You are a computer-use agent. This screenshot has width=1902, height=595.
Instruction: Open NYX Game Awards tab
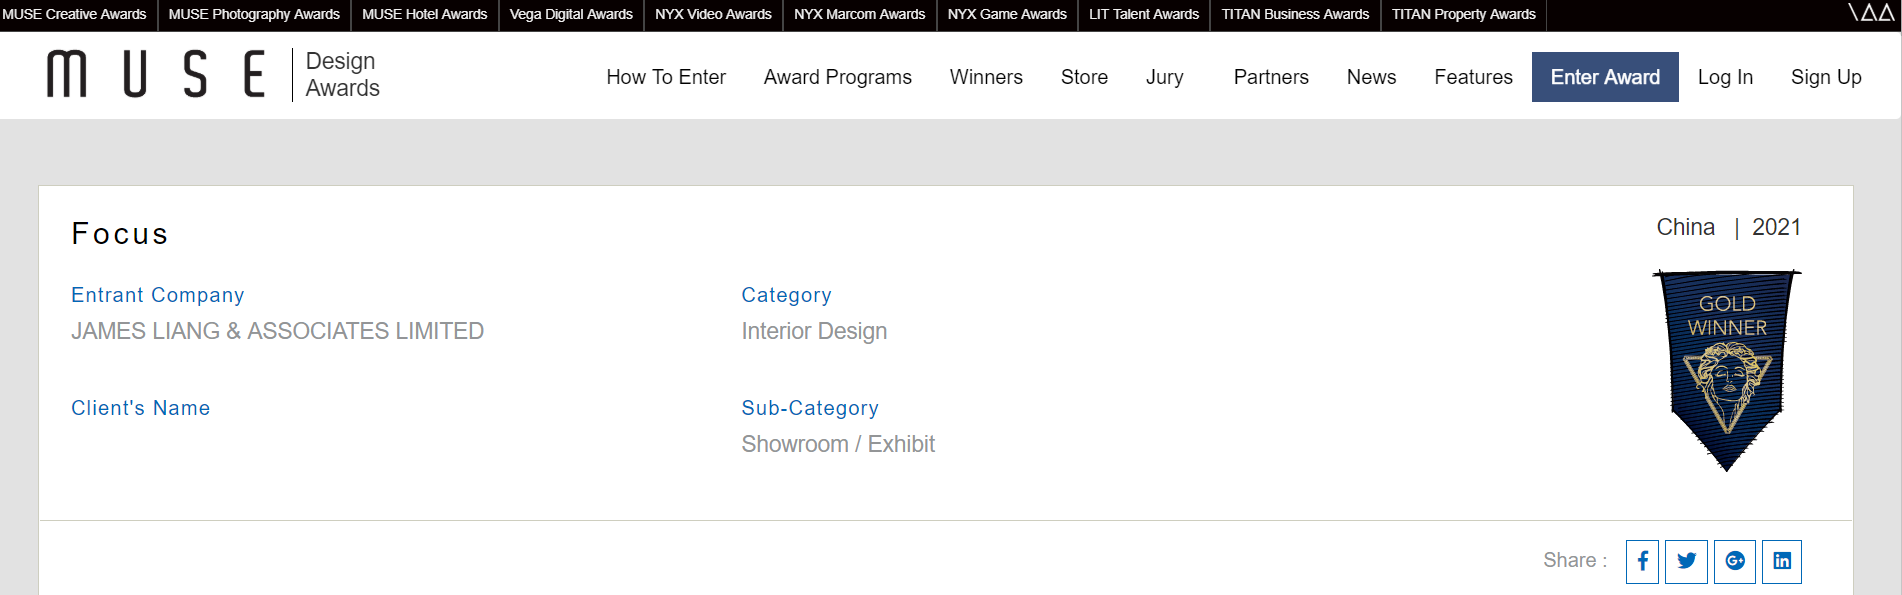1007,14
